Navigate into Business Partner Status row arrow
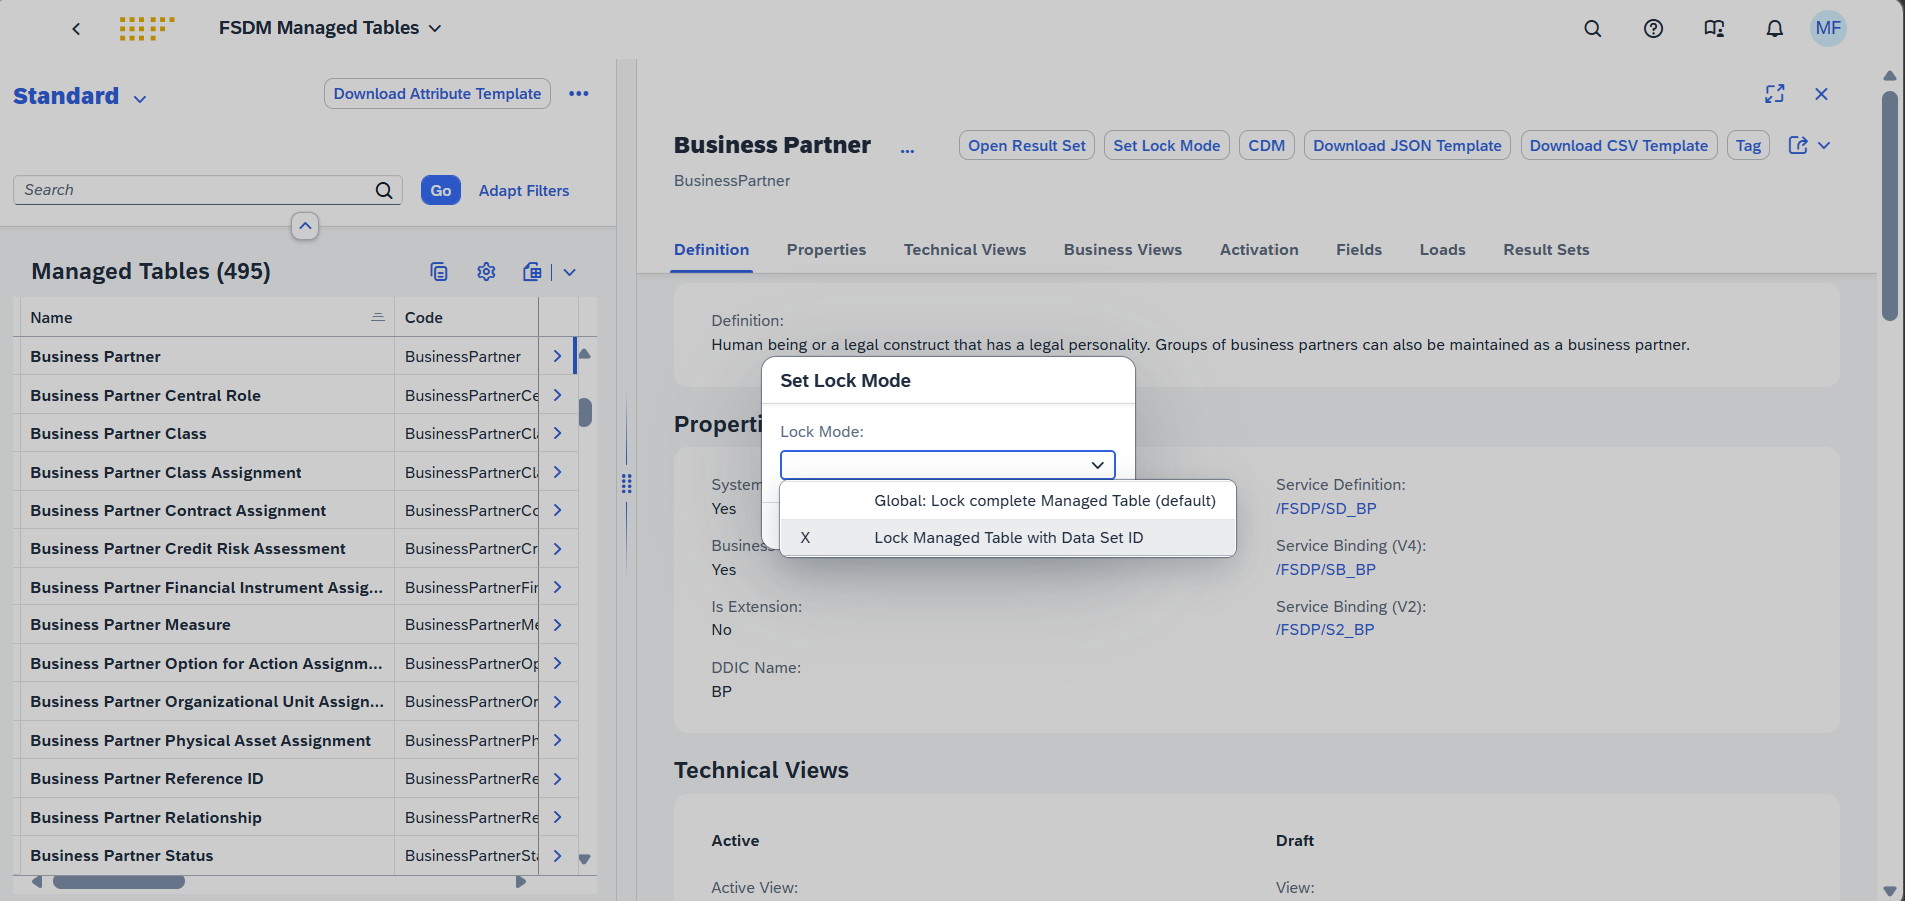1905x901 pixels. [x=557, y=855]
